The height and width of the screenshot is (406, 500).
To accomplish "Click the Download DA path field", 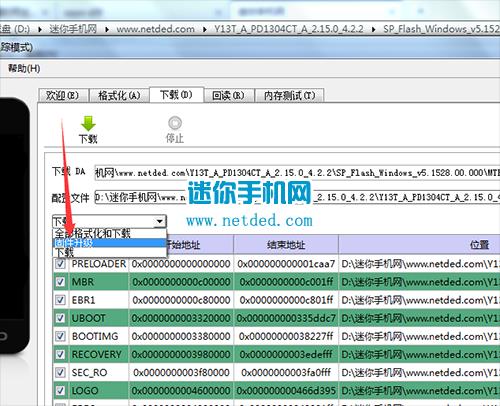I will click(x=297, y=173).
